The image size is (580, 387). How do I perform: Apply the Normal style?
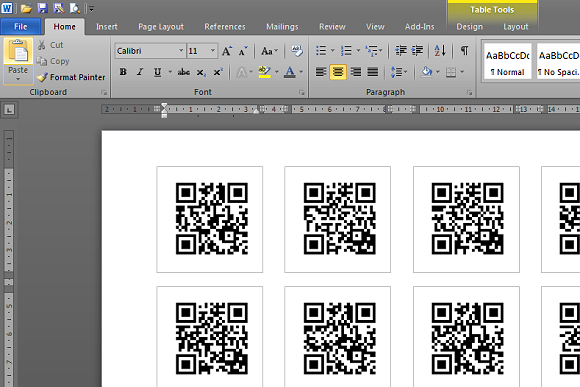point(508,61)
